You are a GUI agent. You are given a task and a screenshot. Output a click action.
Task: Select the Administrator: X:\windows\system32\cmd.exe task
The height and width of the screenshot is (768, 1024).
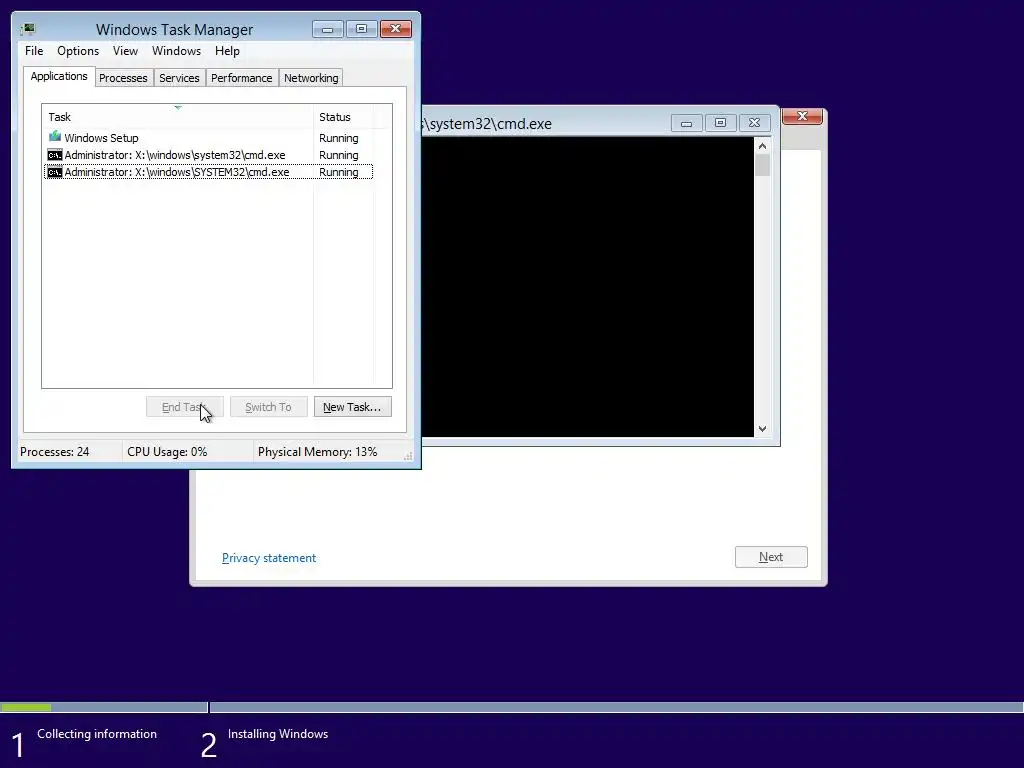click(208, 155)
